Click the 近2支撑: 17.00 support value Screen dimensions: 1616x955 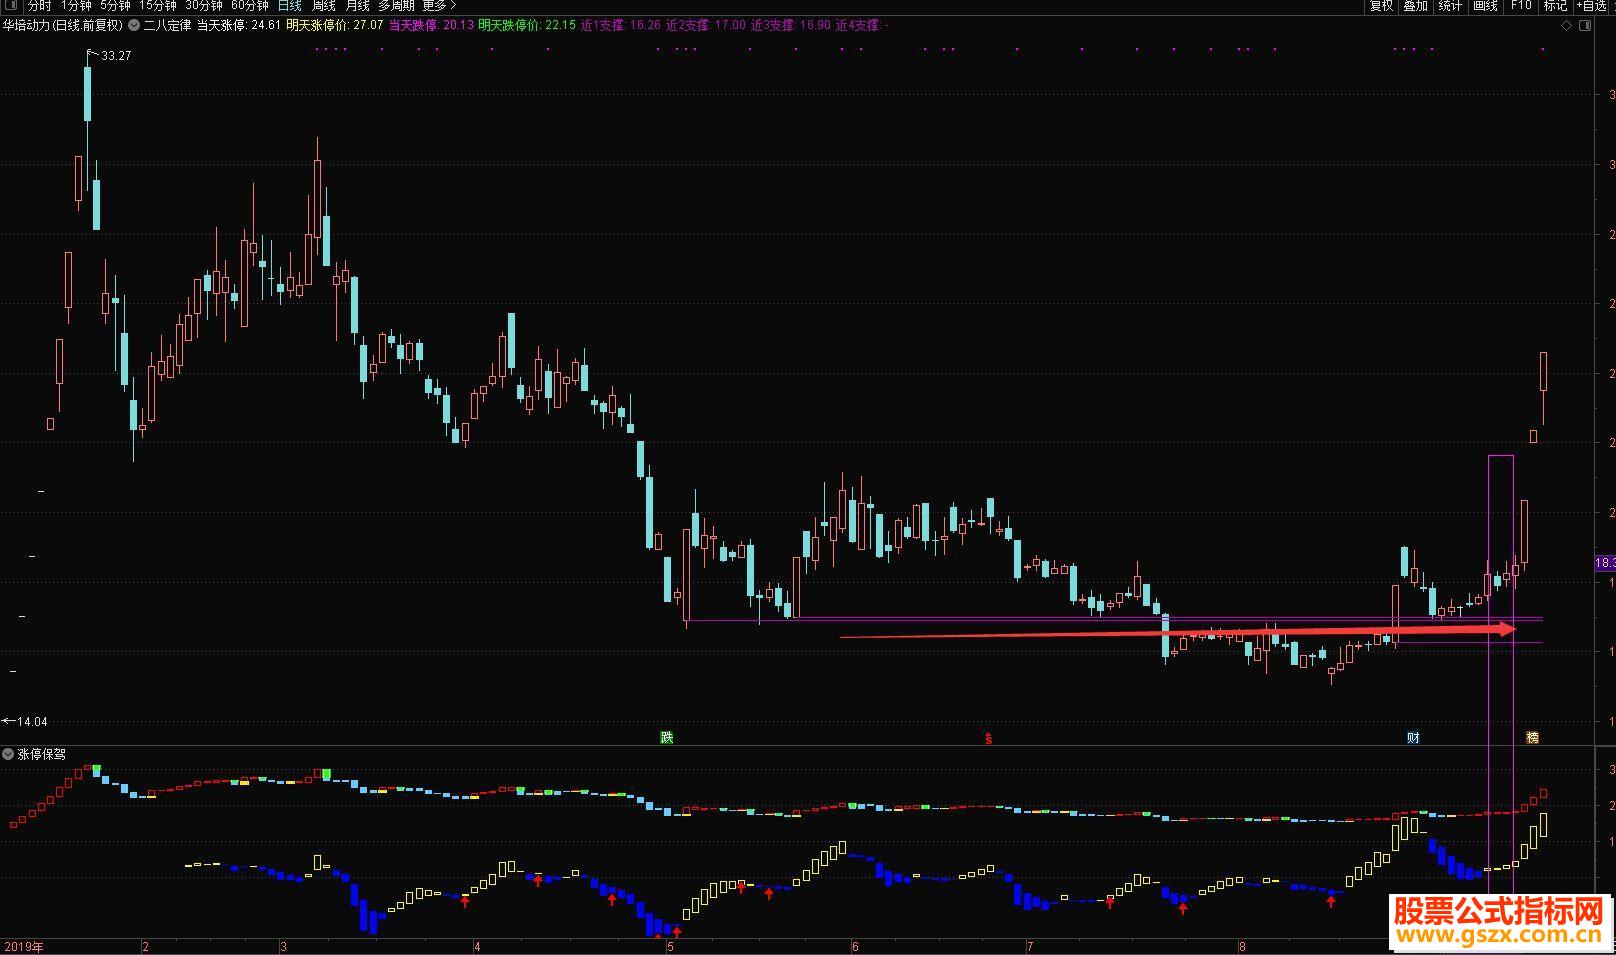(x=706, y=25)
